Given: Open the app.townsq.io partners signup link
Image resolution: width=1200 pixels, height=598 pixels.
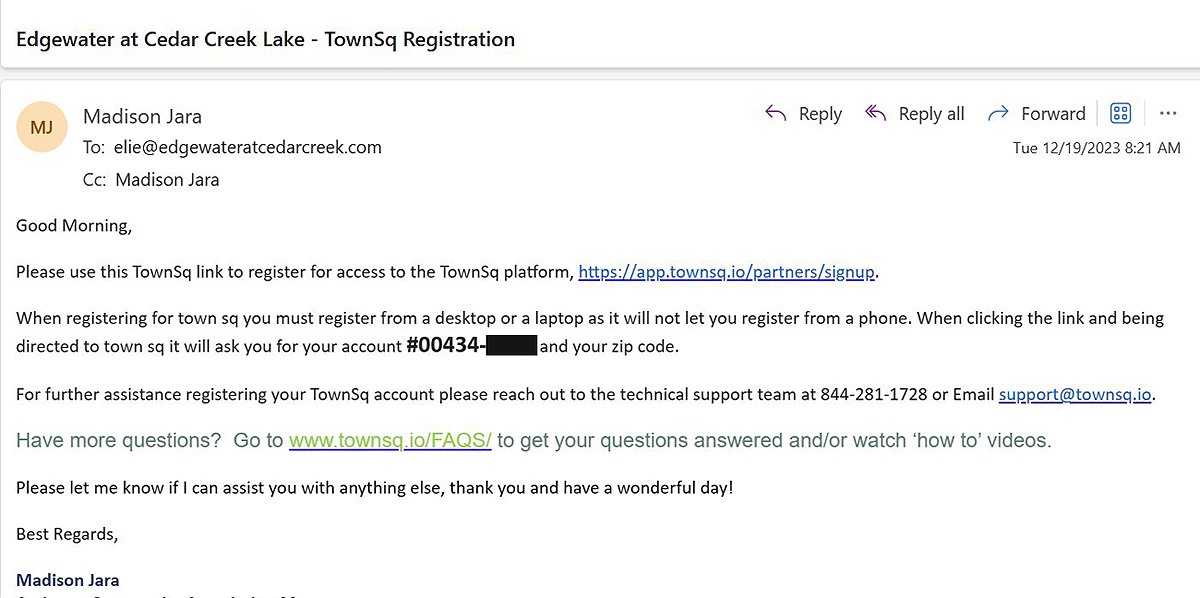Looking at the screenshot, I should pyautogui.click(x=727, y=272).
